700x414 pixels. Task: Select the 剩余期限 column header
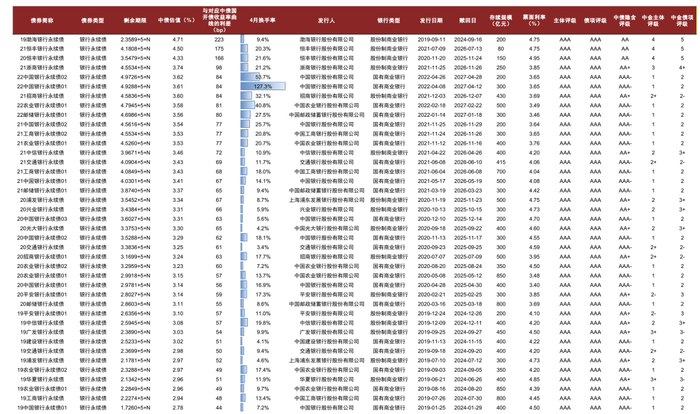point(135,21)
